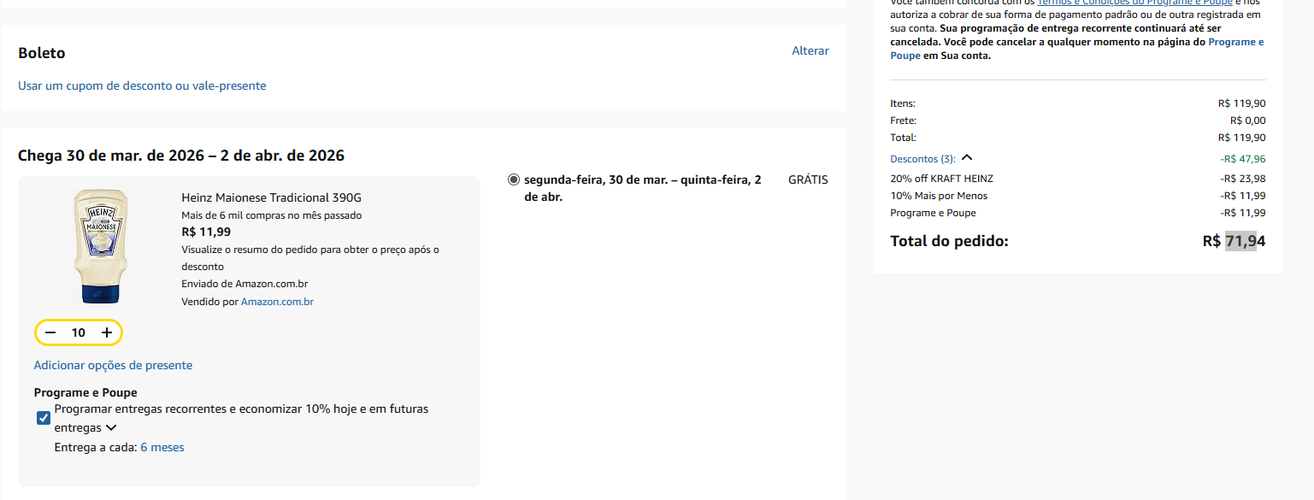Click the Programe e Poupe heading
The width and height of the screenshot is (1314, 500).
[x=86, y=393]
